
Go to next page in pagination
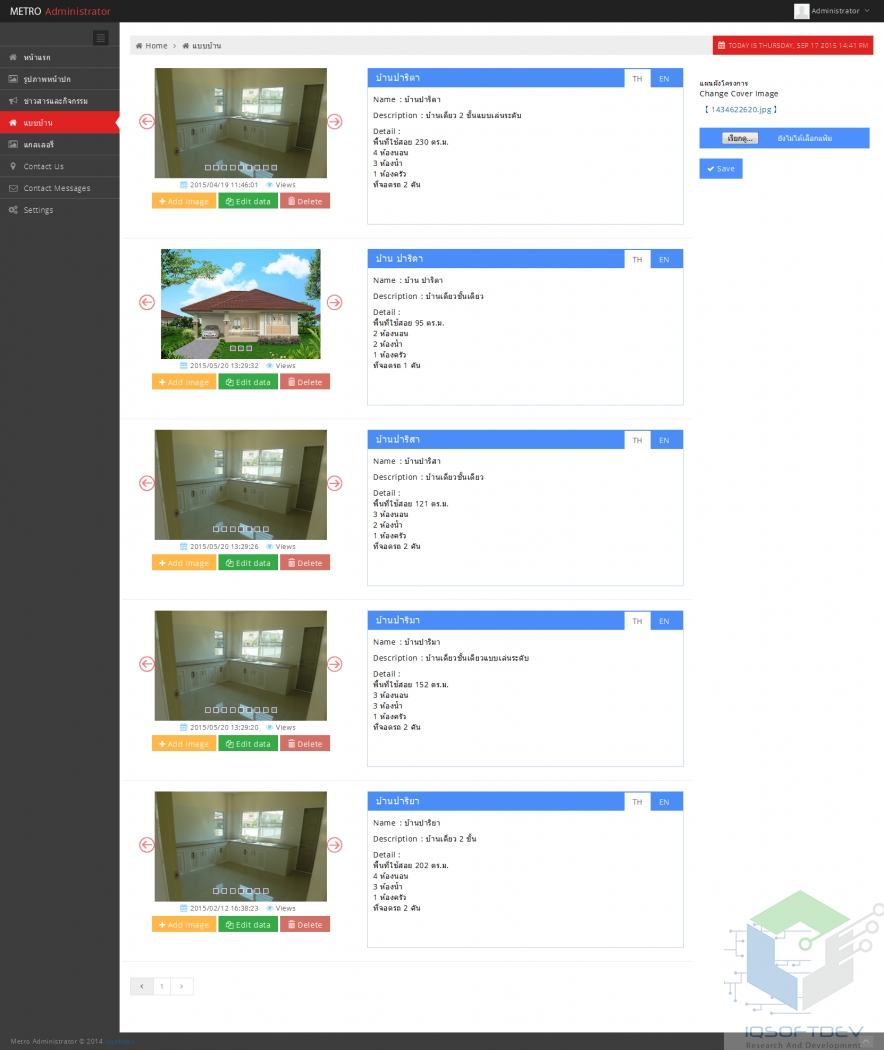point(181,986)
